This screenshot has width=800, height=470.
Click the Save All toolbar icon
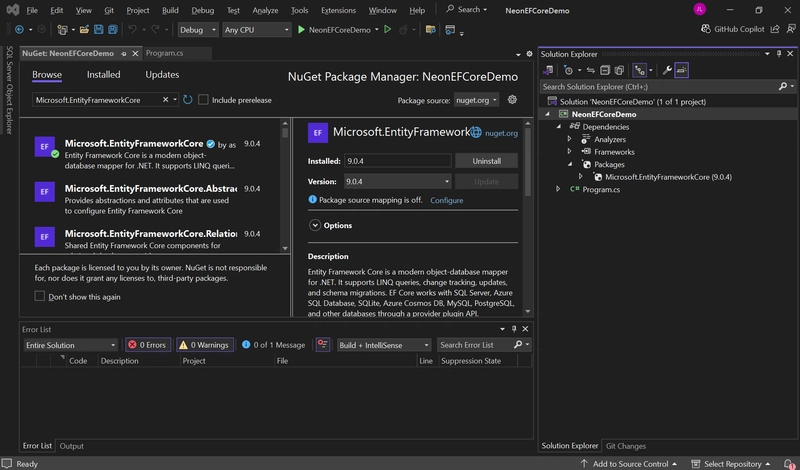click(113, 30)
